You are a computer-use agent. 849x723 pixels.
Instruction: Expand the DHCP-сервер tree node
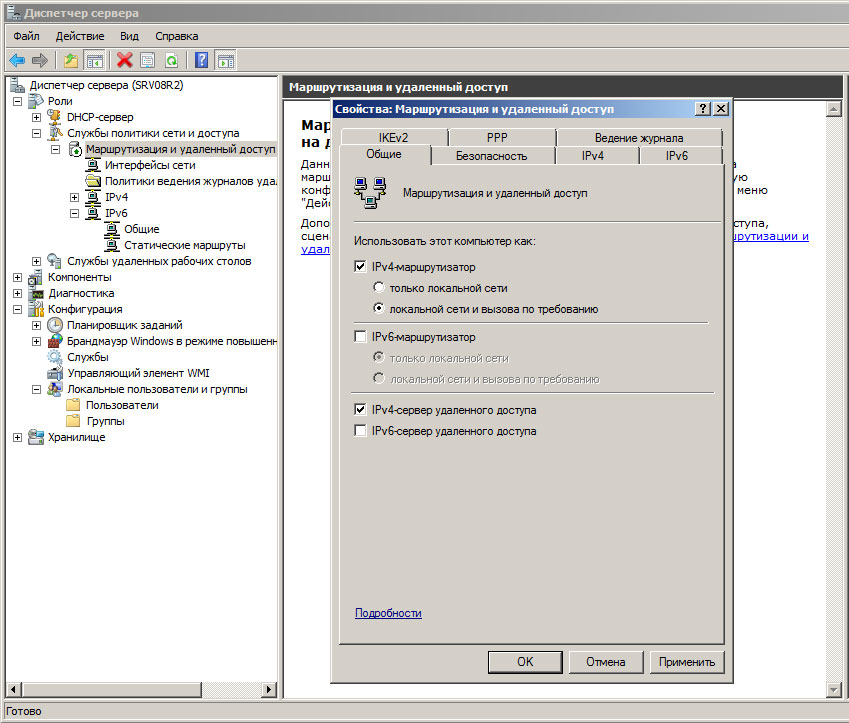tap(37, 117)
